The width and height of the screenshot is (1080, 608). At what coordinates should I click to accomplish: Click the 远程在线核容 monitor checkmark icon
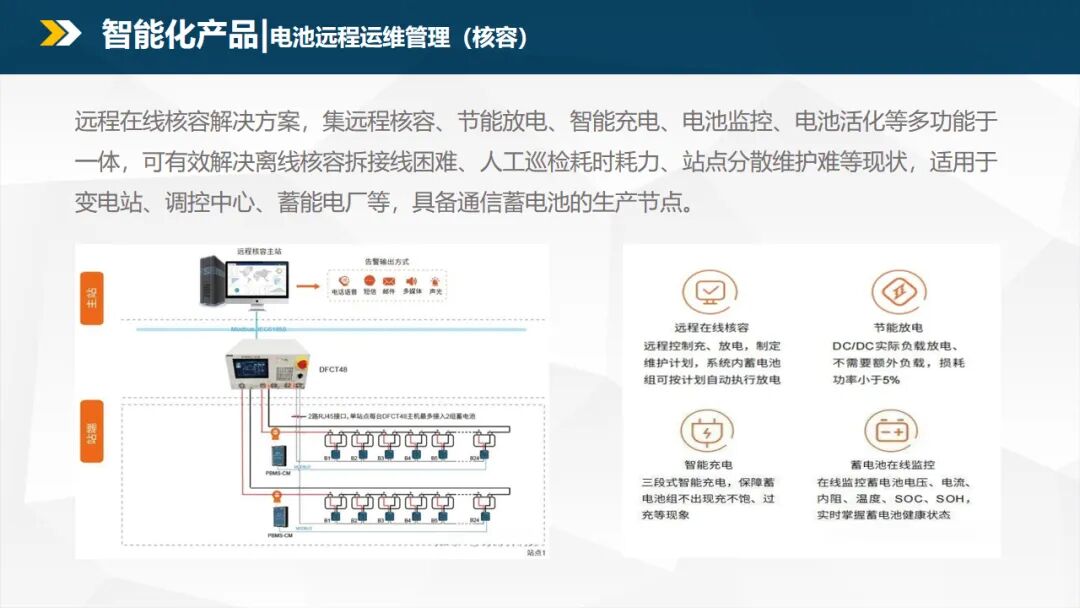tap(711, 292)
